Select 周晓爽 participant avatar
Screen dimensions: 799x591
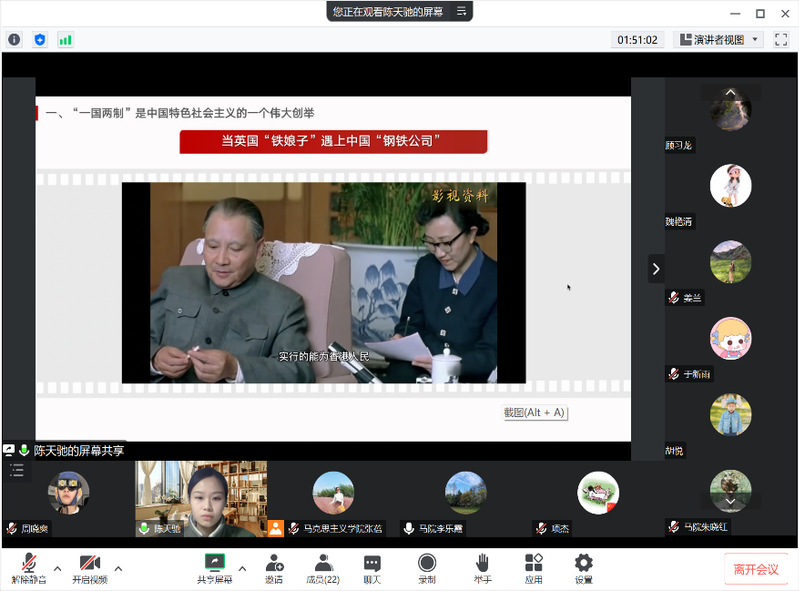pyautogui.click(x=69, y=493)
